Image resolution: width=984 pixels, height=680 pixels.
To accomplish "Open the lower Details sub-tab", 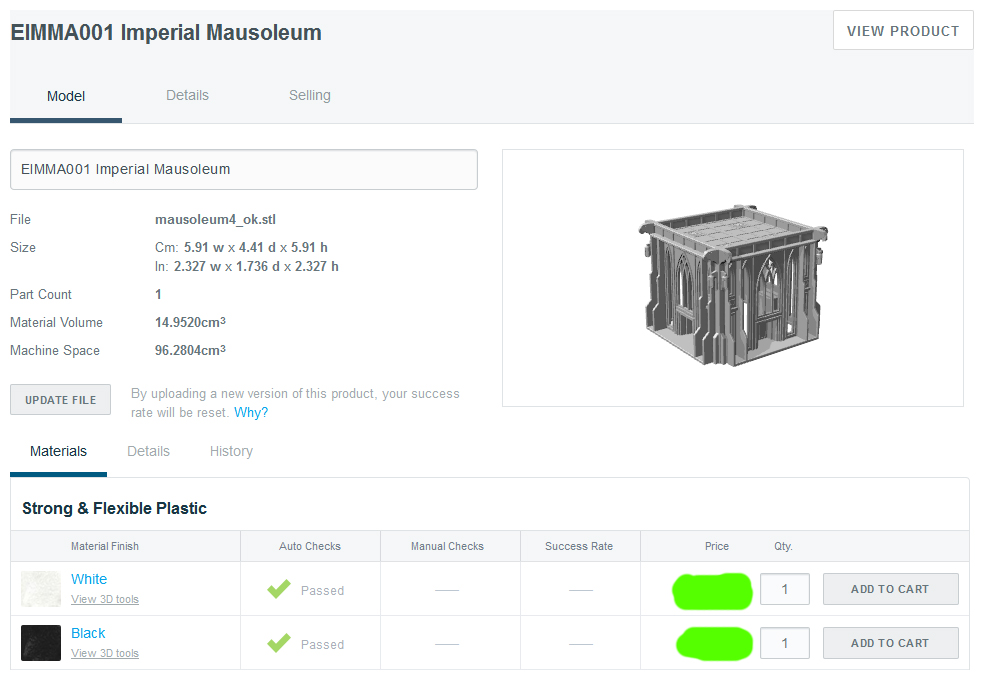I will (x=148, y=451).
